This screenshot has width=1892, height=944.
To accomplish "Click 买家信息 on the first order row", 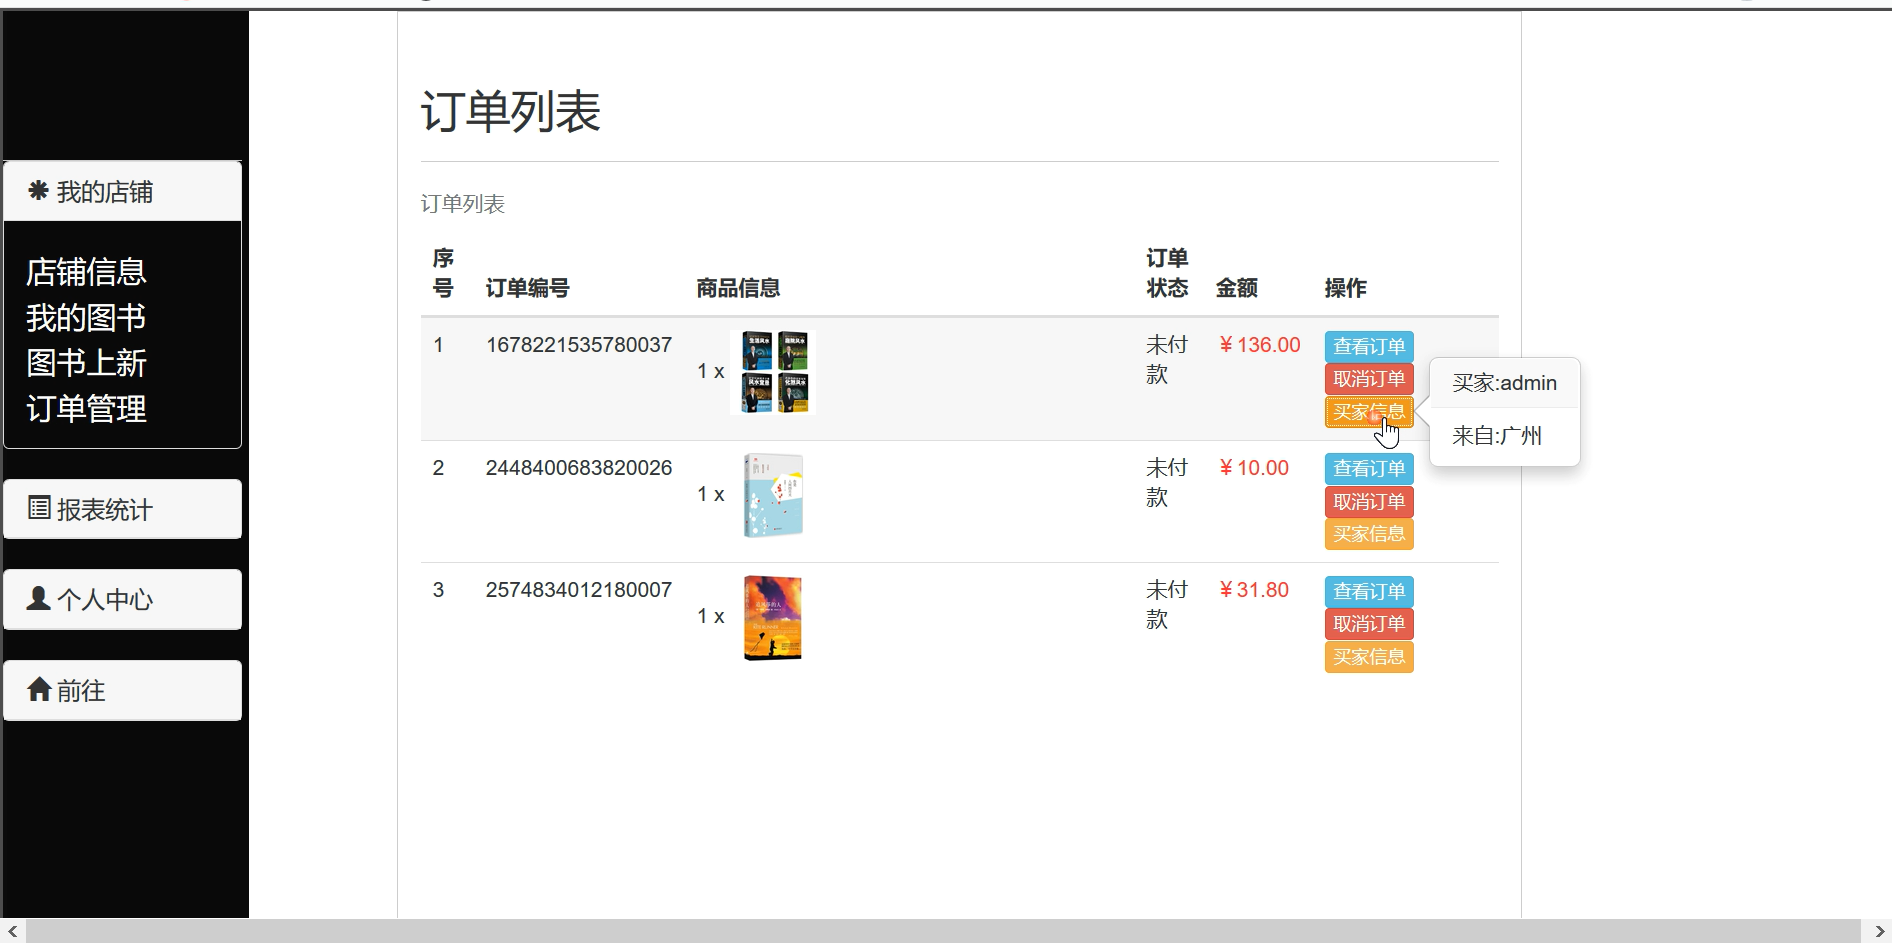I will (x=1368, y=411).
